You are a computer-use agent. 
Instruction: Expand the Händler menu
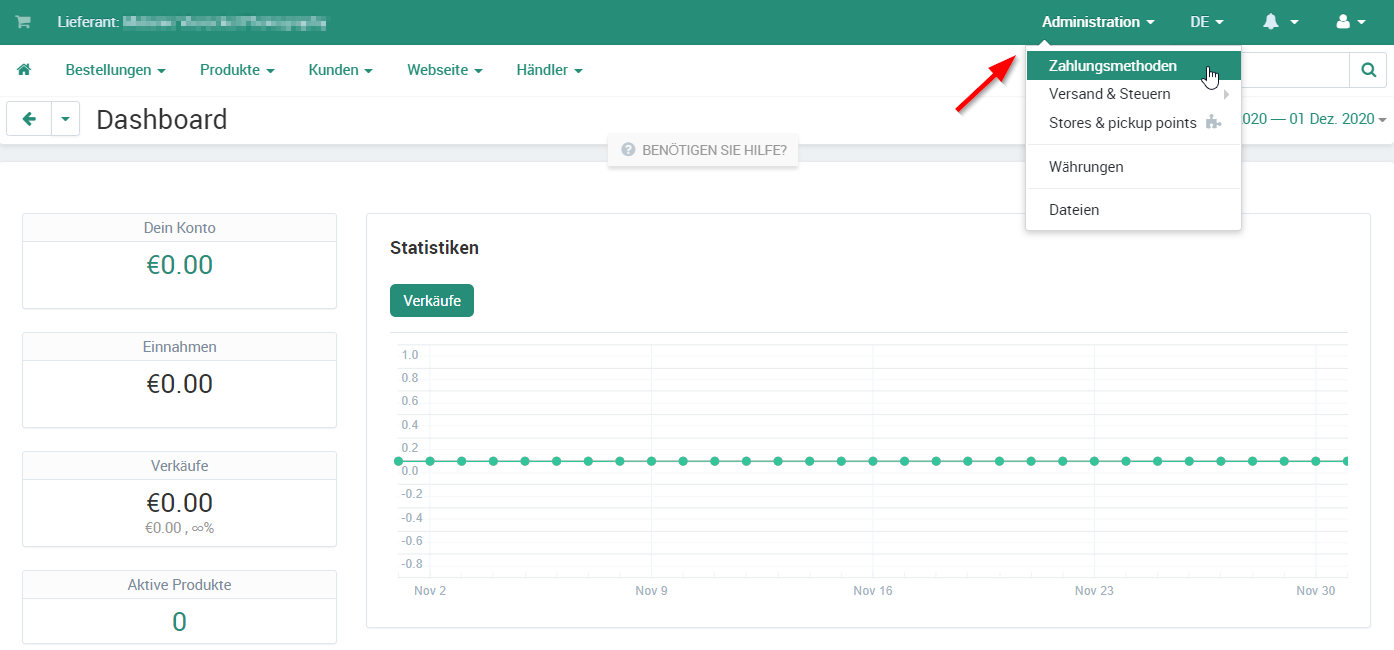coord(550,70)
